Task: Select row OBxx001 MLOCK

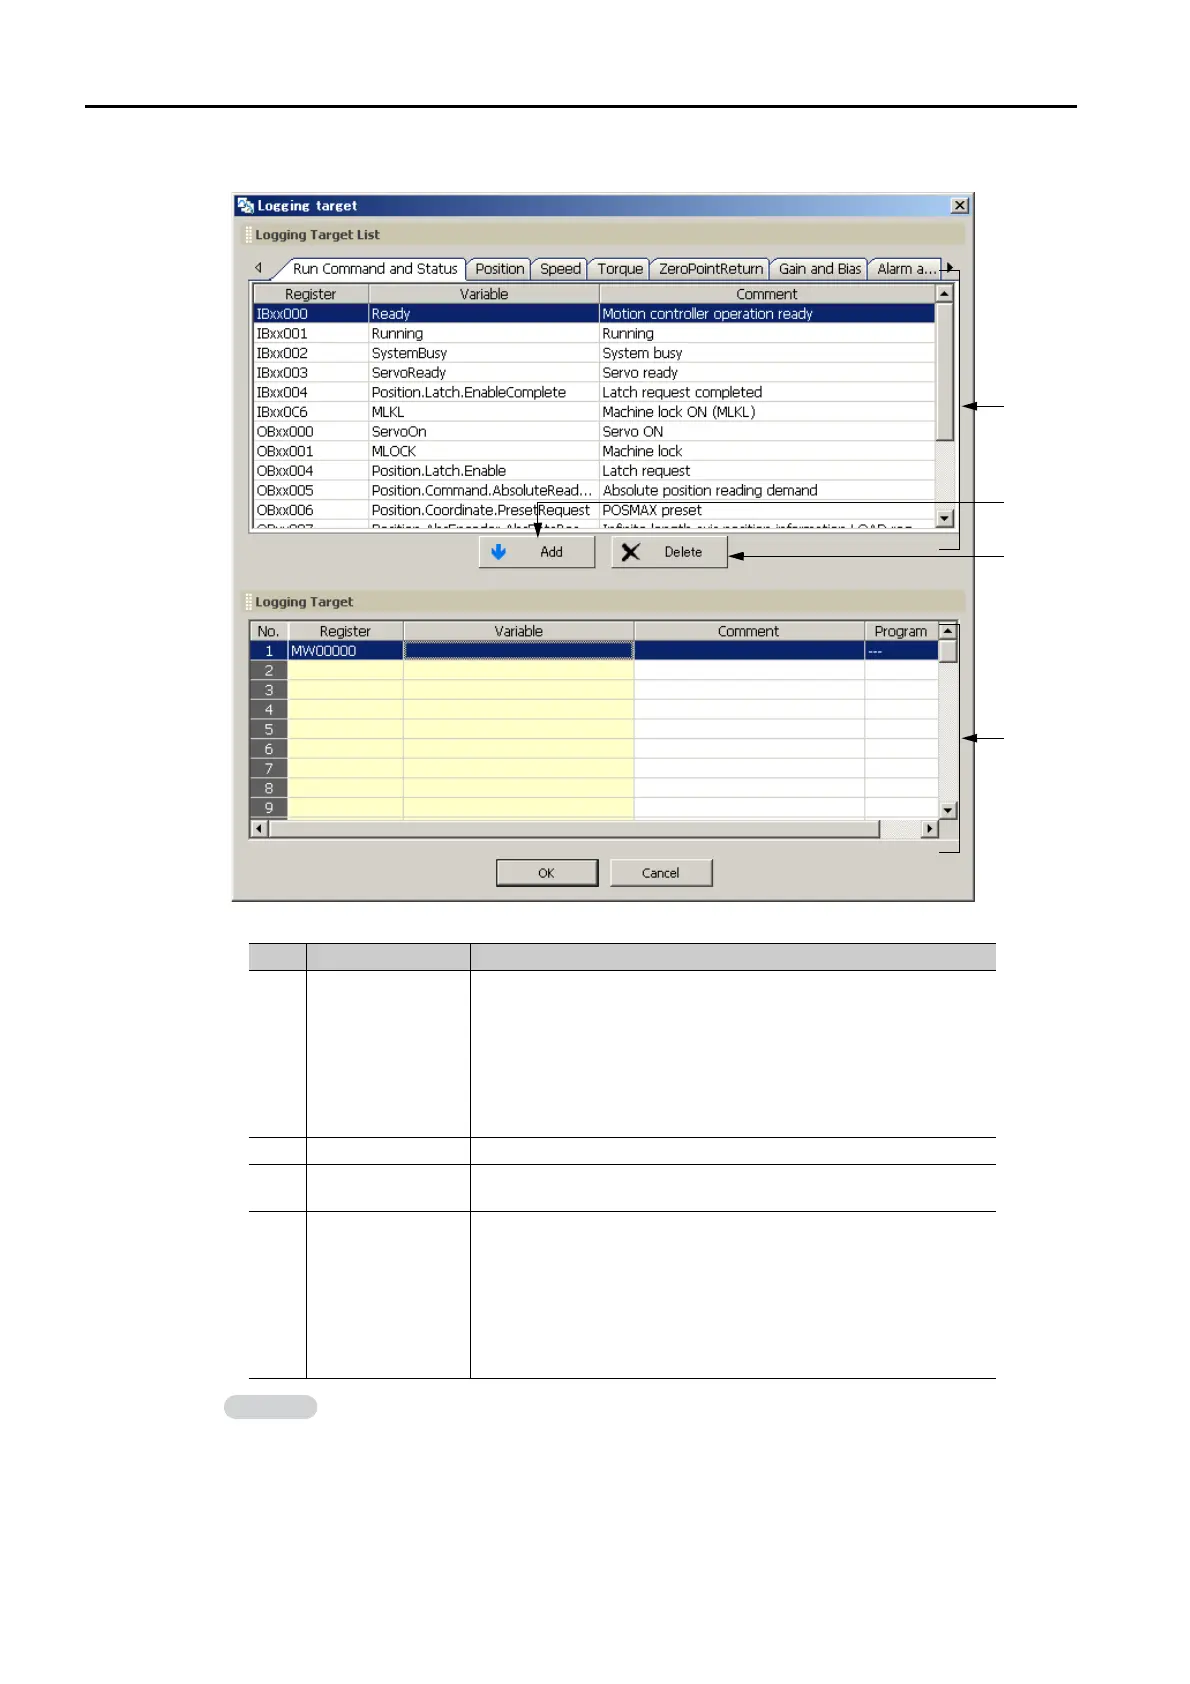Action: [594, 451]
